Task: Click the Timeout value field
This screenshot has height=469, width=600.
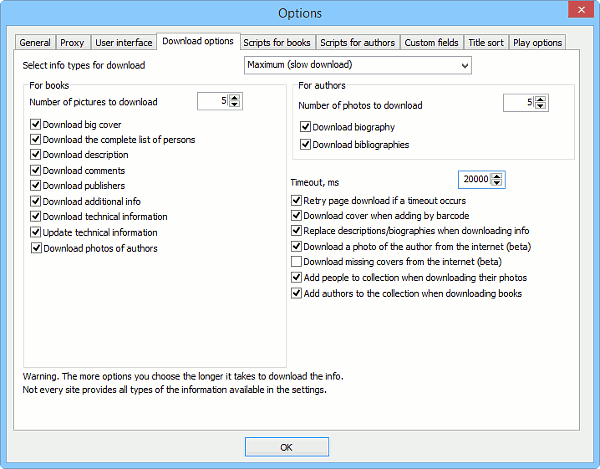Action: [474, 179]
